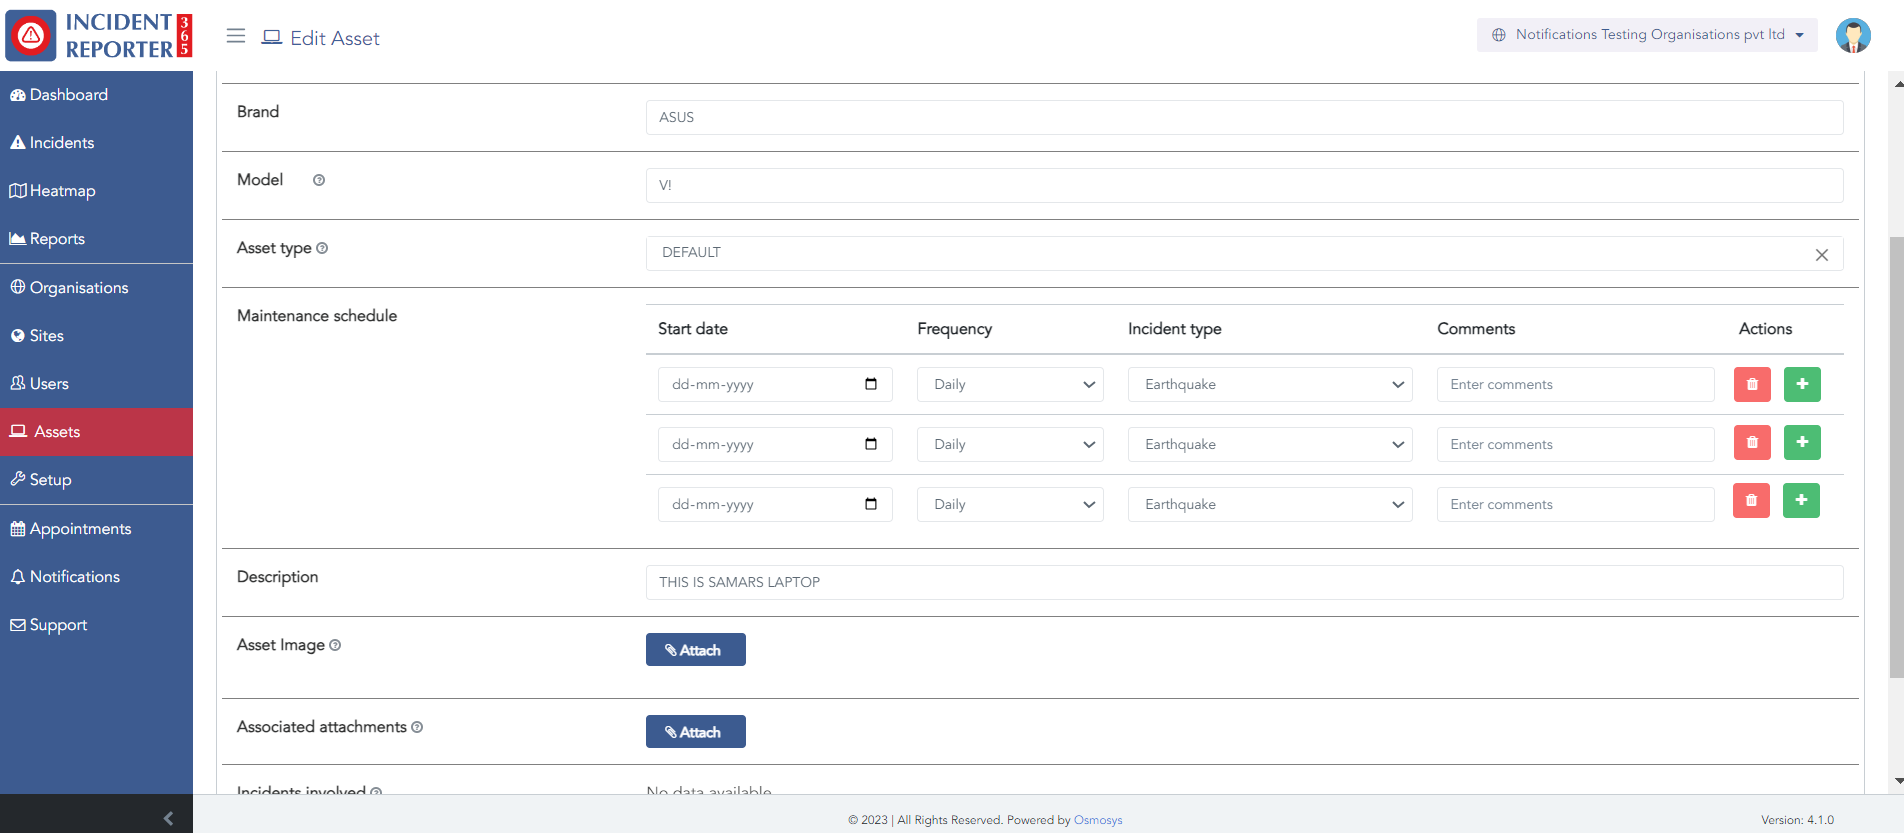This screenshot has width=1904, height=833.
Task: Open the second row's Incident type dropdown
Action: point(1269,444)
